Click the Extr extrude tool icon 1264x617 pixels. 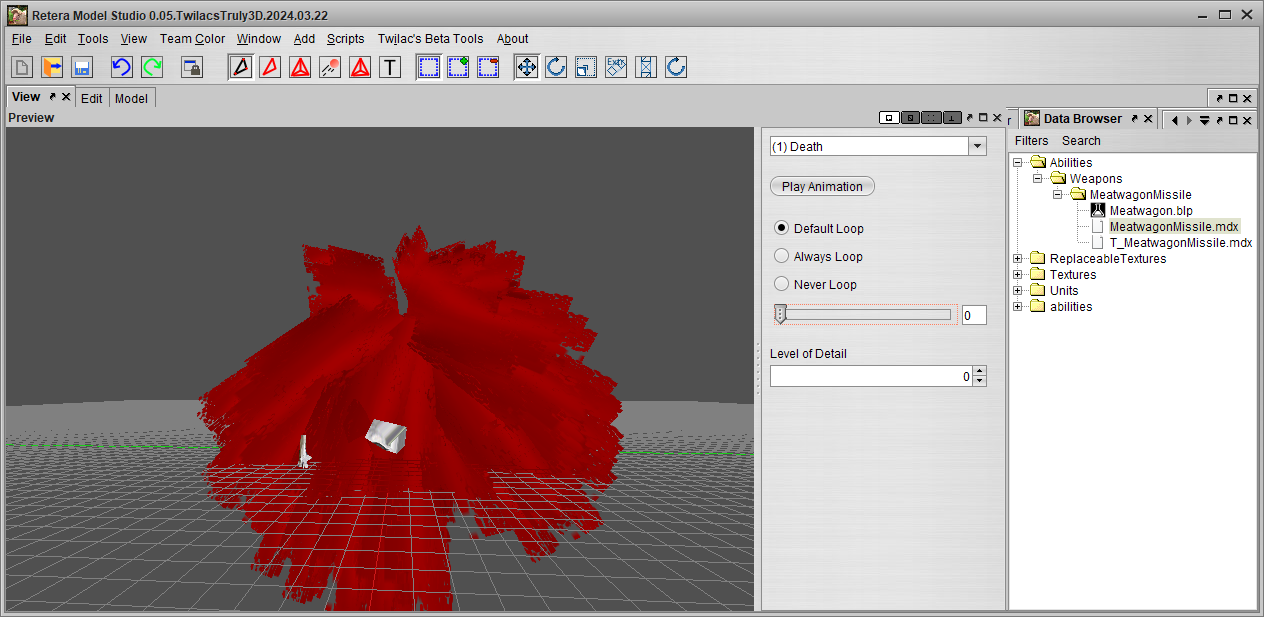tap(616, 67)
